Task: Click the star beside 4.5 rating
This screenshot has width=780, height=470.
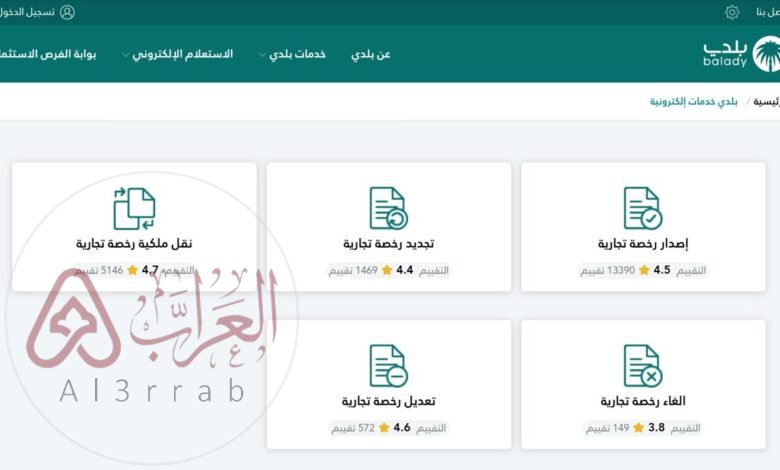Action: tap(644, 270)
